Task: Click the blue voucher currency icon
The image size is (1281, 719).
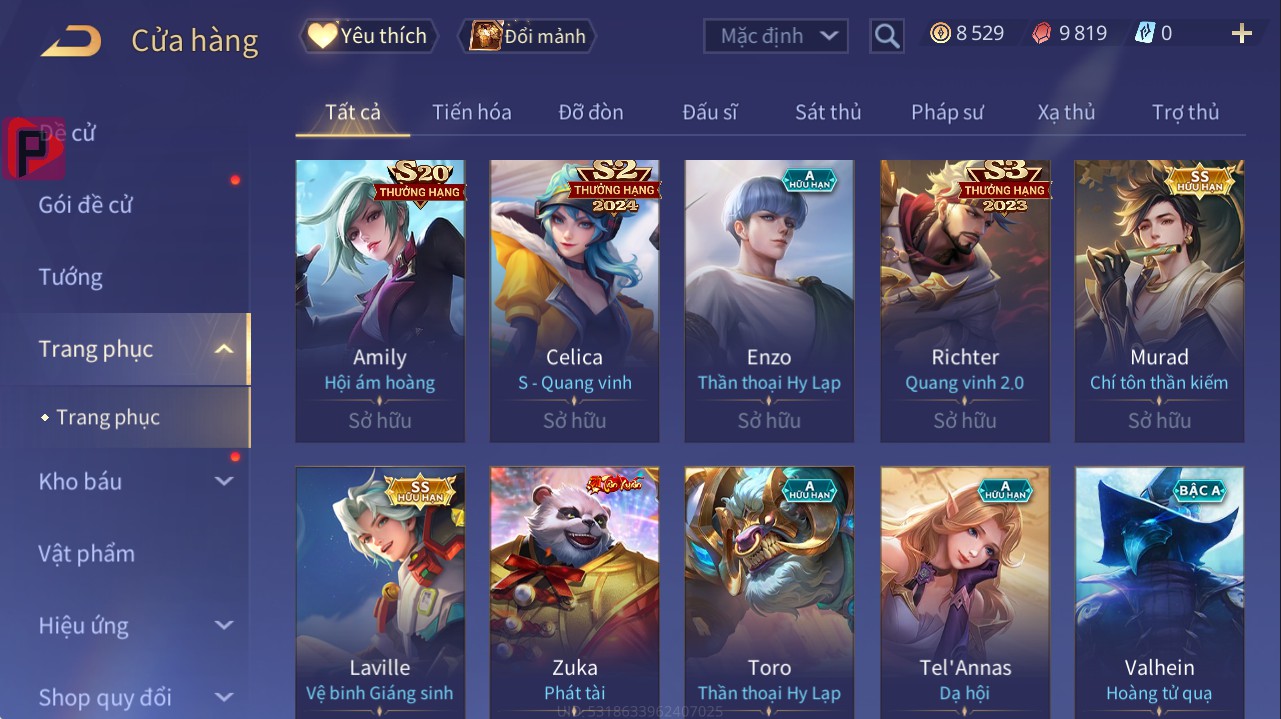Action: [x=1145, y=33]
